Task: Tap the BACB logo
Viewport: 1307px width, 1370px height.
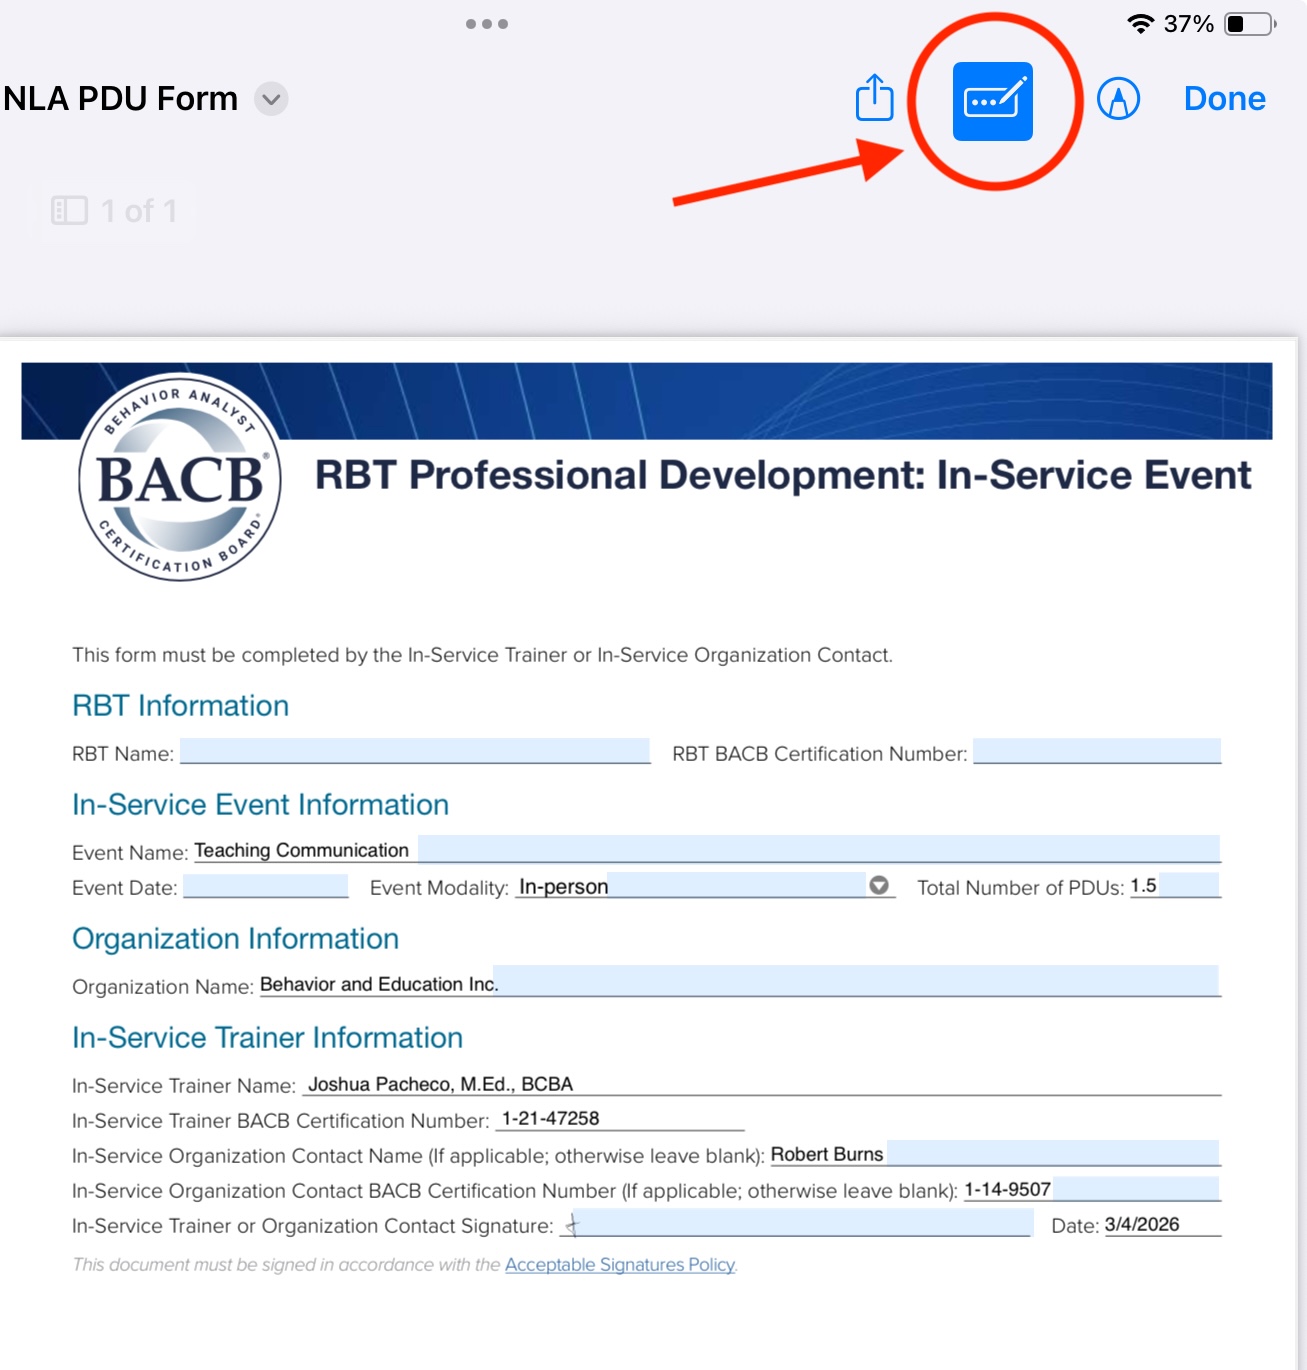Action: (180, 478)
